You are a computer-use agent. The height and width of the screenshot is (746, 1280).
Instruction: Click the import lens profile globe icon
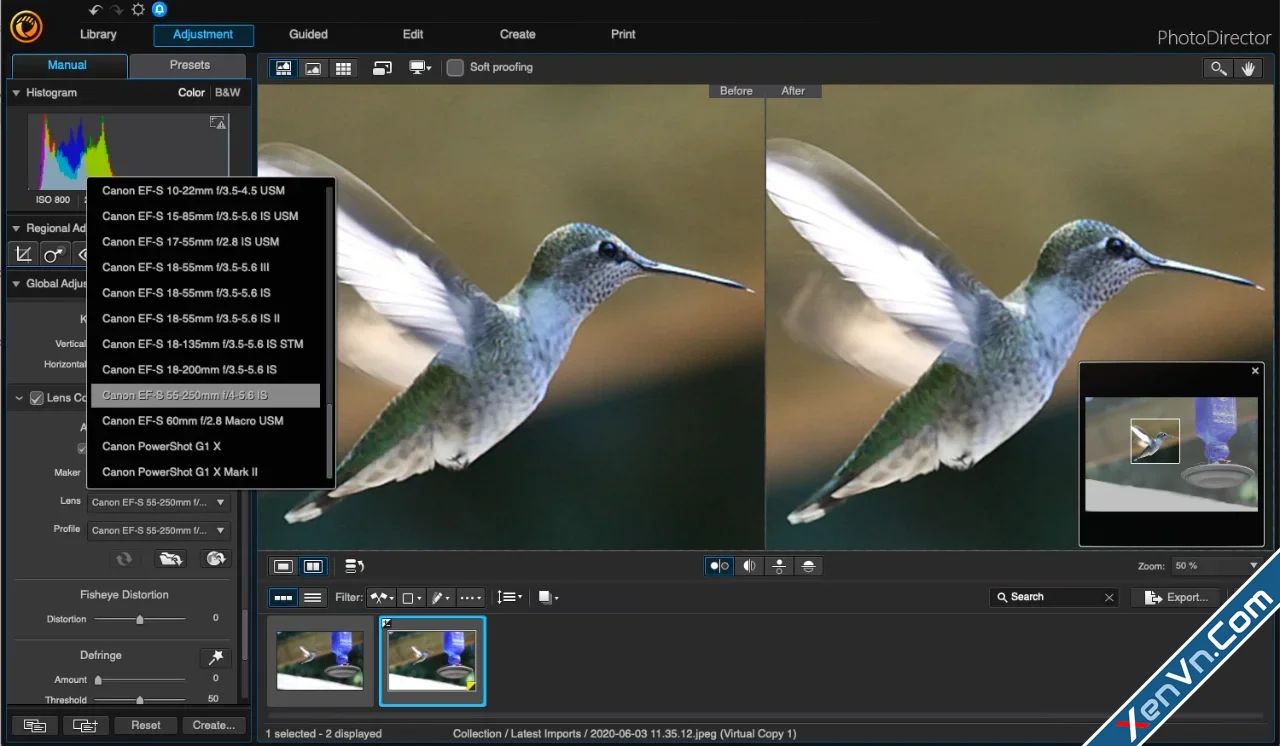point(215,559)
